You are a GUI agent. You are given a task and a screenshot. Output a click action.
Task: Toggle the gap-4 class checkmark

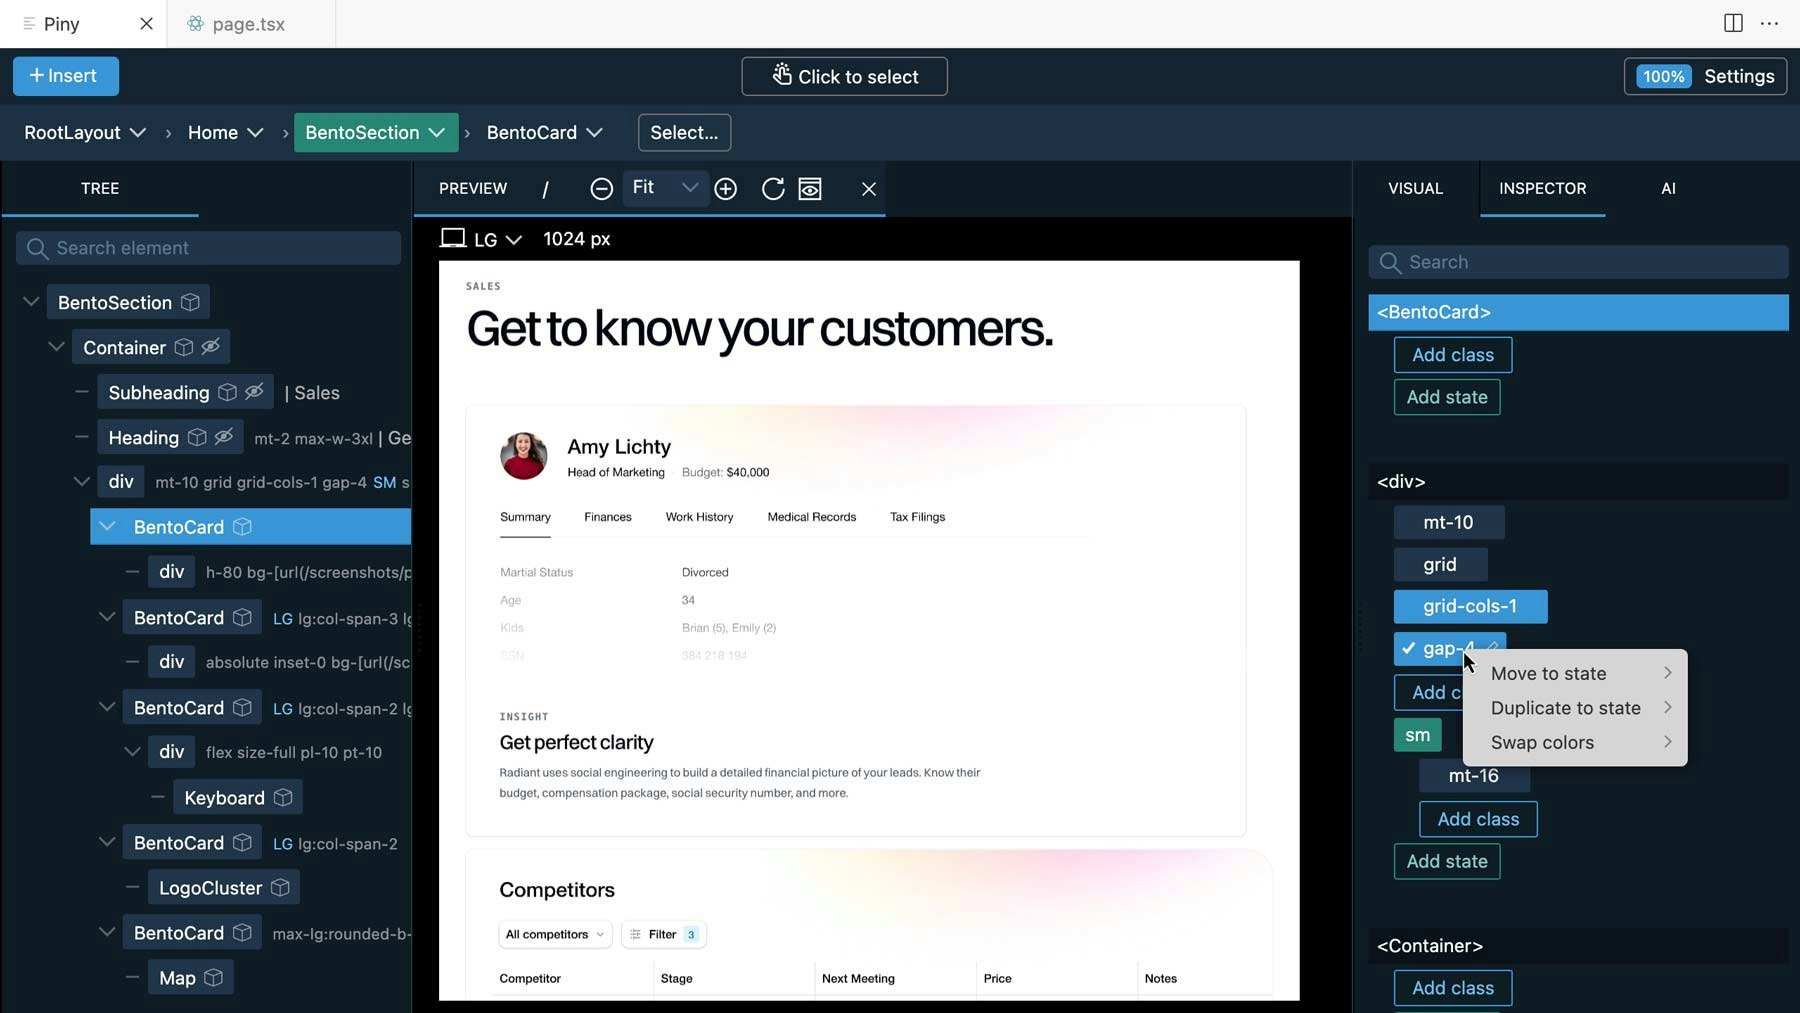tap(1408, 648)
